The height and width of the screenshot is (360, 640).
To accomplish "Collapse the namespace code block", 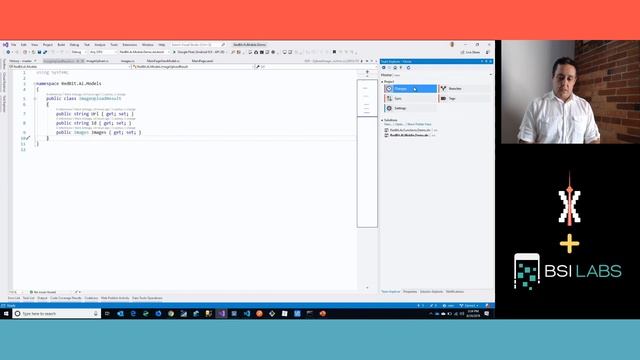I will coord(34,83).
